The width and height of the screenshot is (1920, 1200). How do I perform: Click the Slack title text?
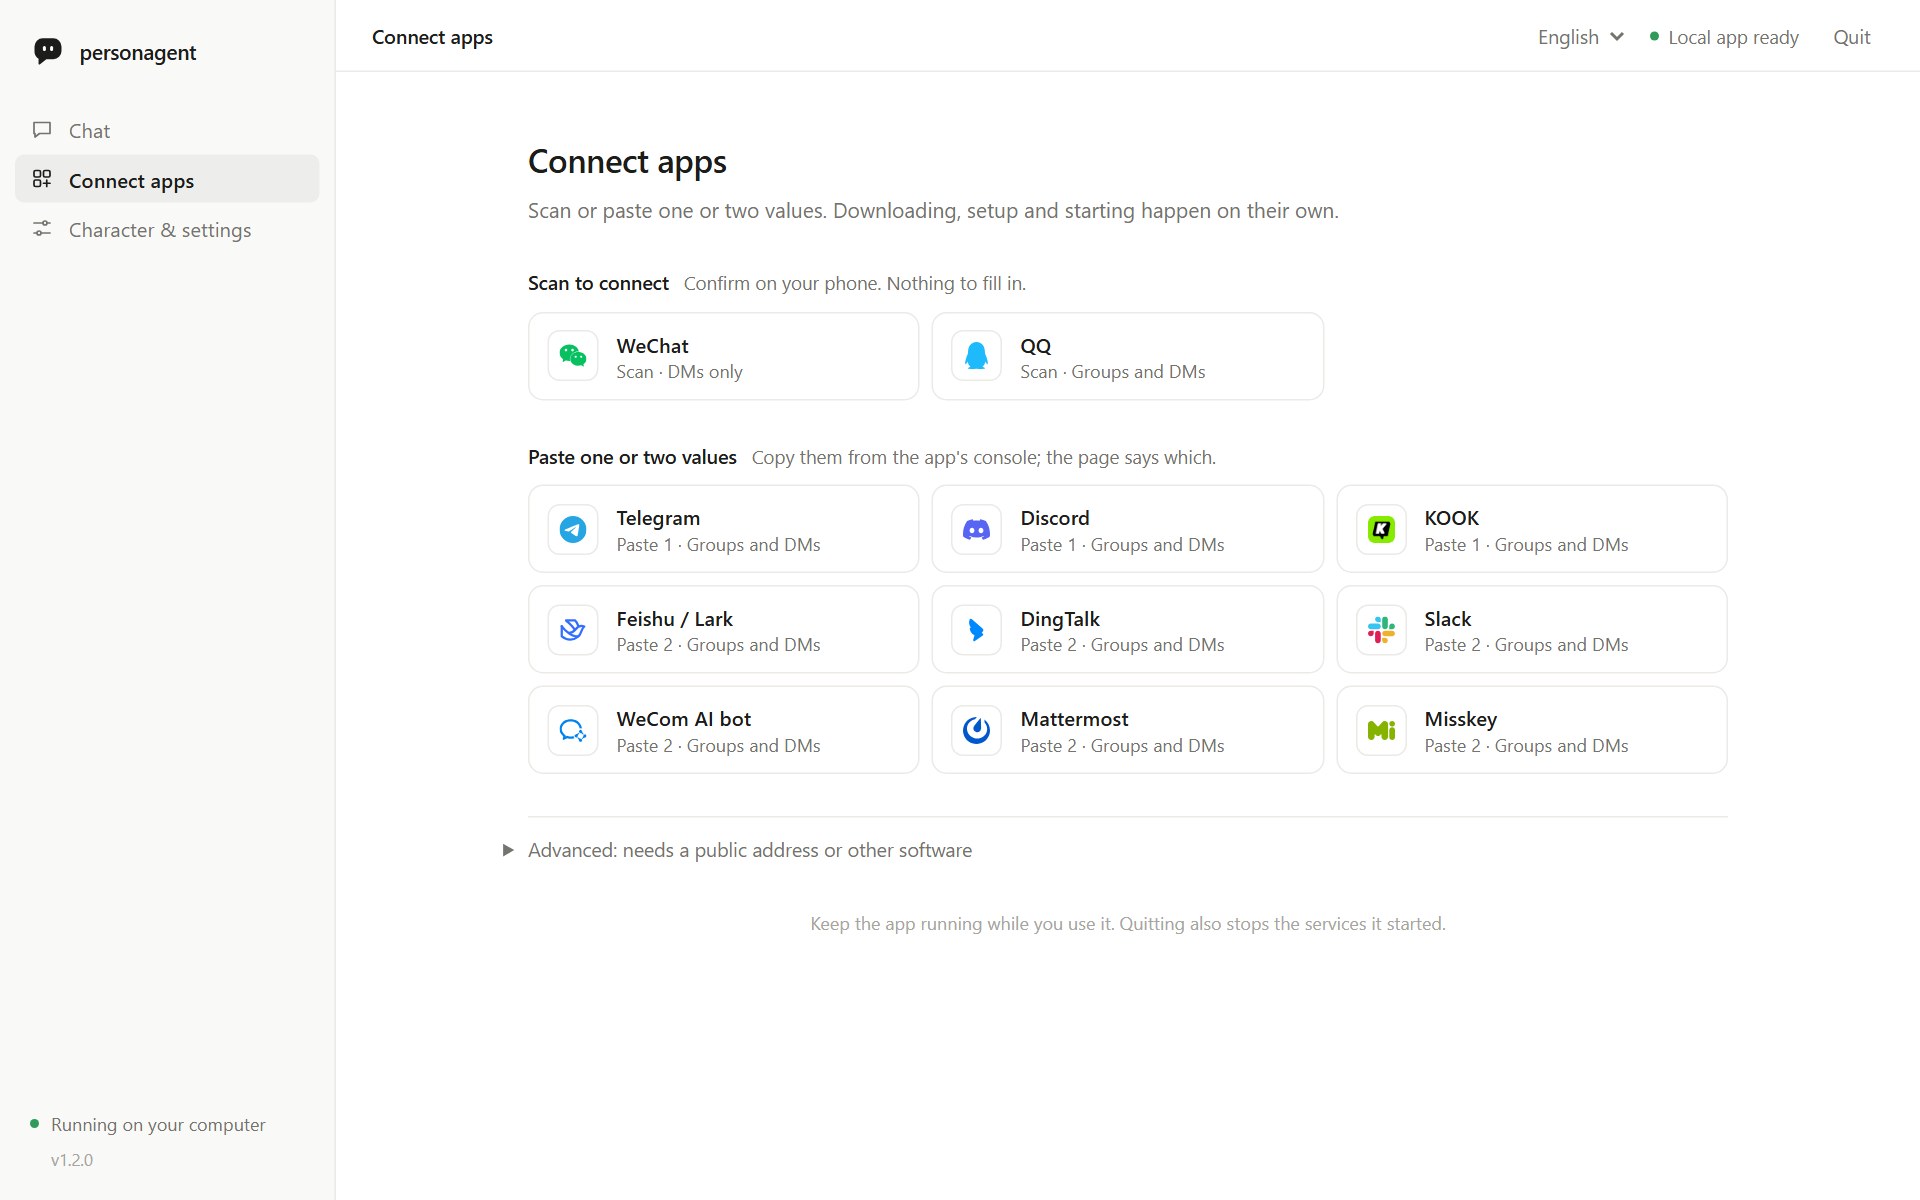(x=1447, y=619)
